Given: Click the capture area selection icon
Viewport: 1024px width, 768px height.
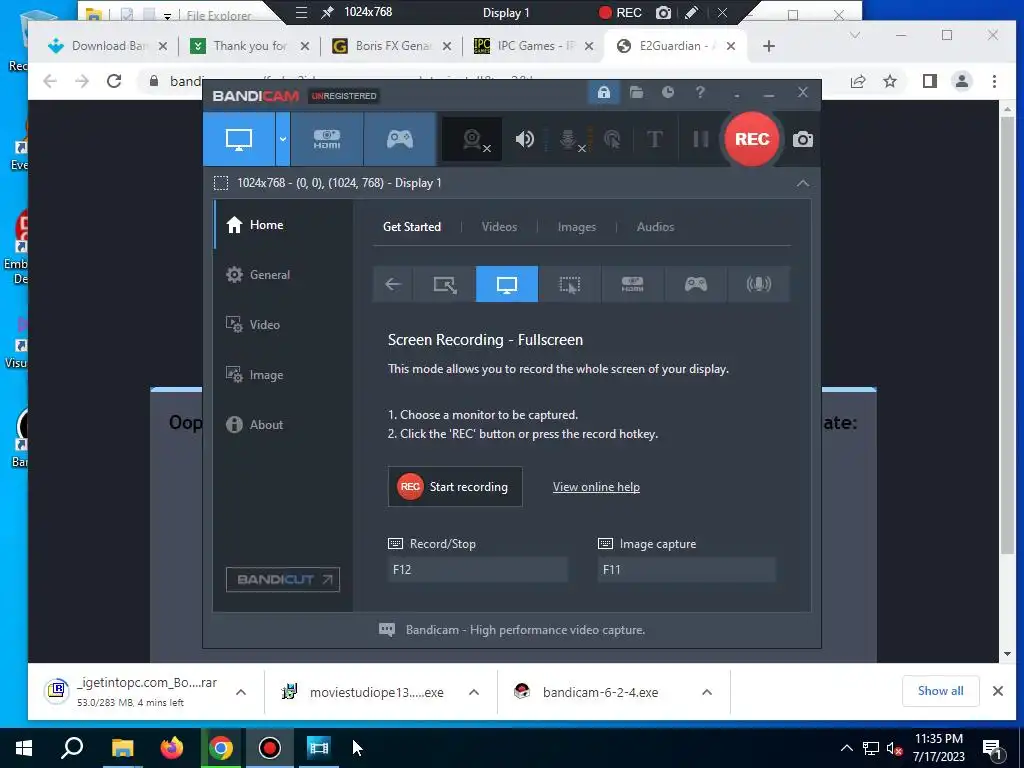Looking at the screenshot, I should coord(221,183).
